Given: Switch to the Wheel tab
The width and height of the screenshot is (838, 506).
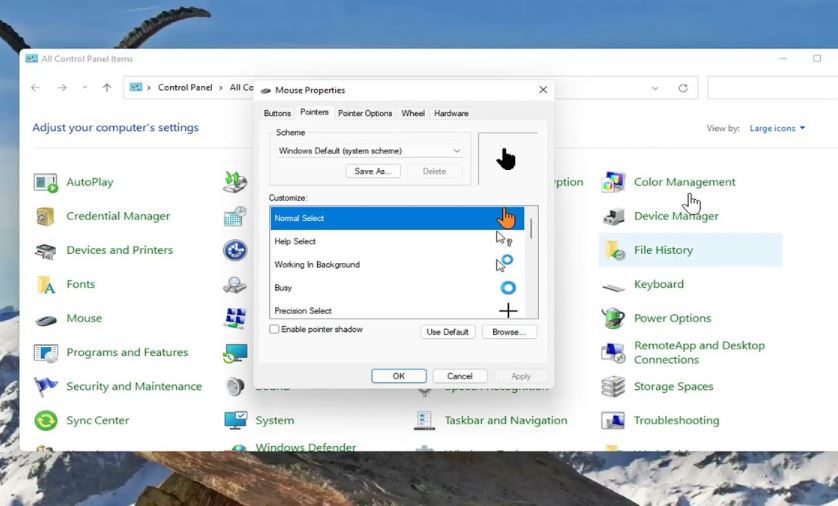Looking at the screenshot, I should (413, 113).
